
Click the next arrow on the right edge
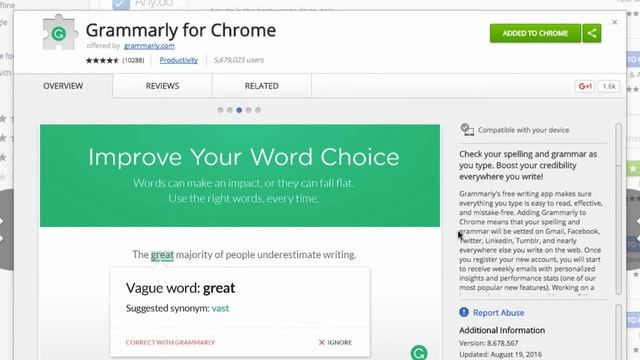[634, 229]
